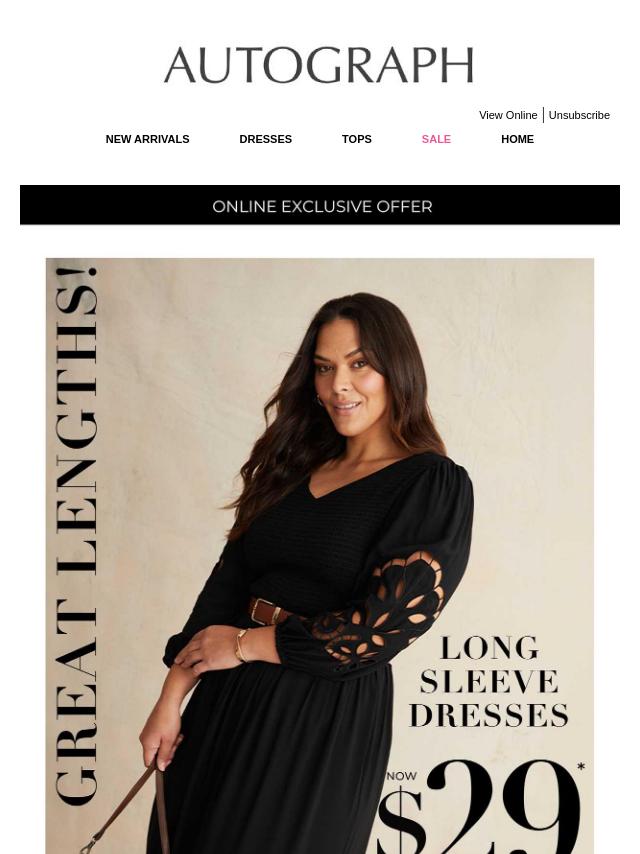Click the brown bag strap in hand

click(128, 806)
